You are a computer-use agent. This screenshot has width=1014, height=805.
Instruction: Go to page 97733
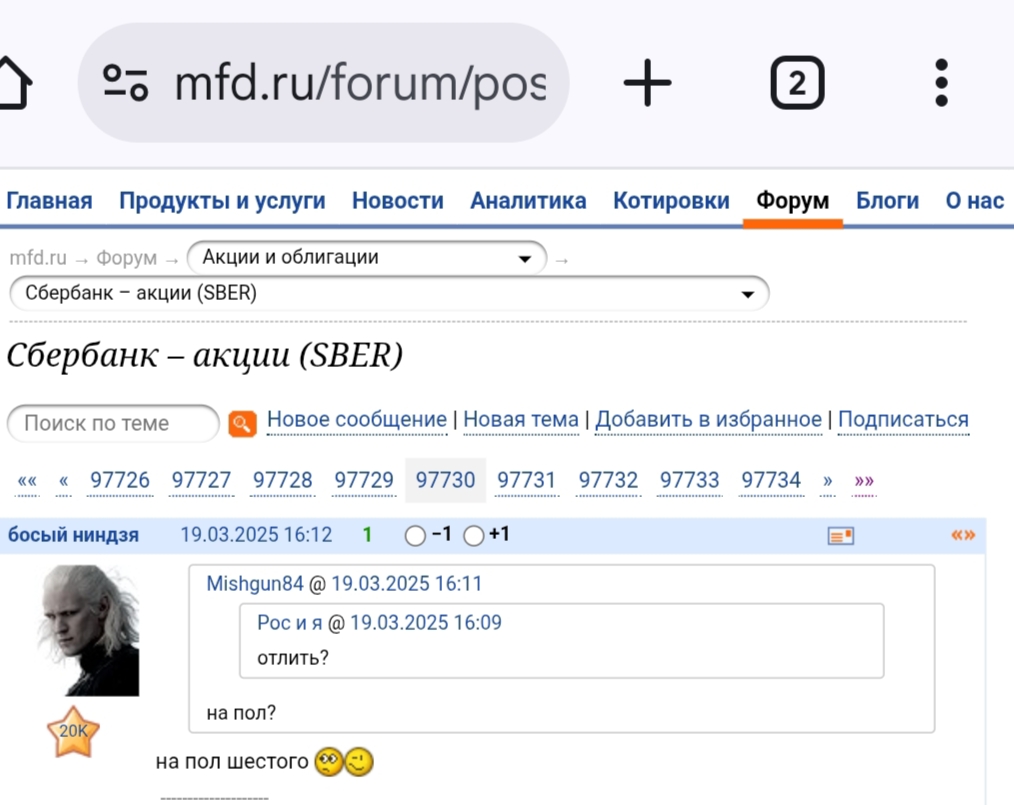pyautogui.click(x=689, y=480)
